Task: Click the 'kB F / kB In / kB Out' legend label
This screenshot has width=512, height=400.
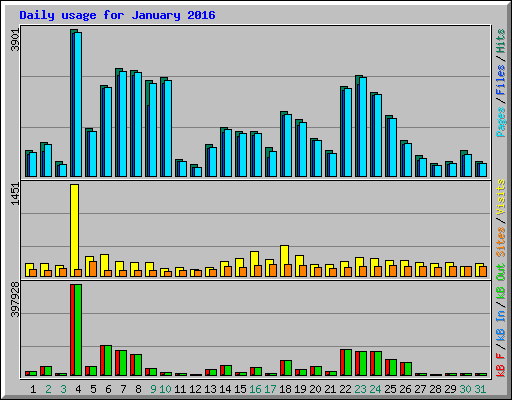Action: (x=500, y=320)
